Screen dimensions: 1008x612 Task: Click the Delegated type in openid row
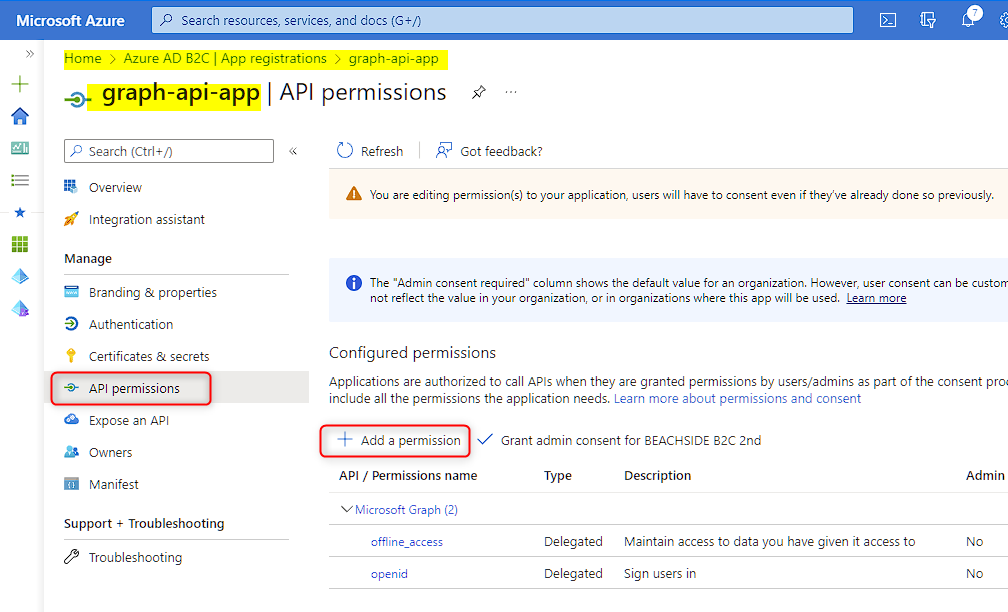(x=573, y=573)
